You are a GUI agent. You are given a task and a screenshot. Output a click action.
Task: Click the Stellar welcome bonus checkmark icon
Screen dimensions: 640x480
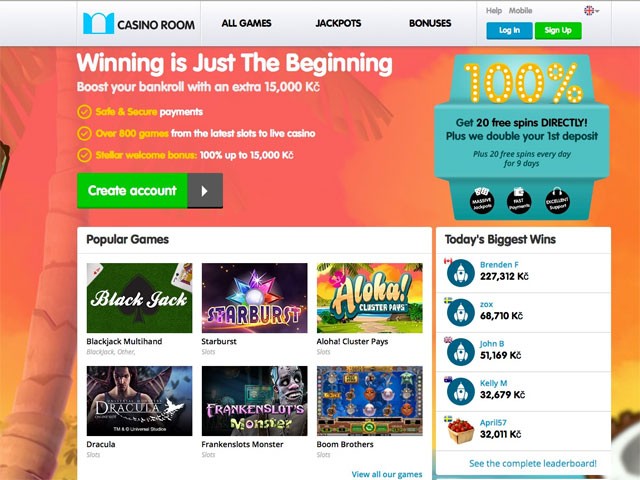pos(84,155)
